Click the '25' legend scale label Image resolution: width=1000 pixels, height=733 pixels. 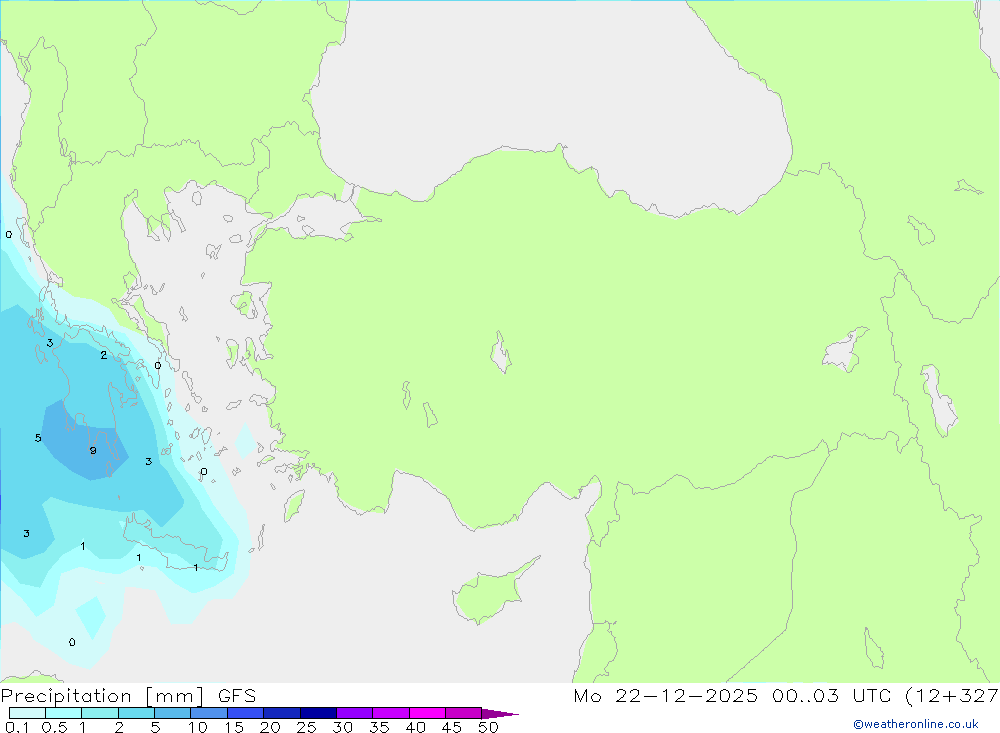coord(306,727)
